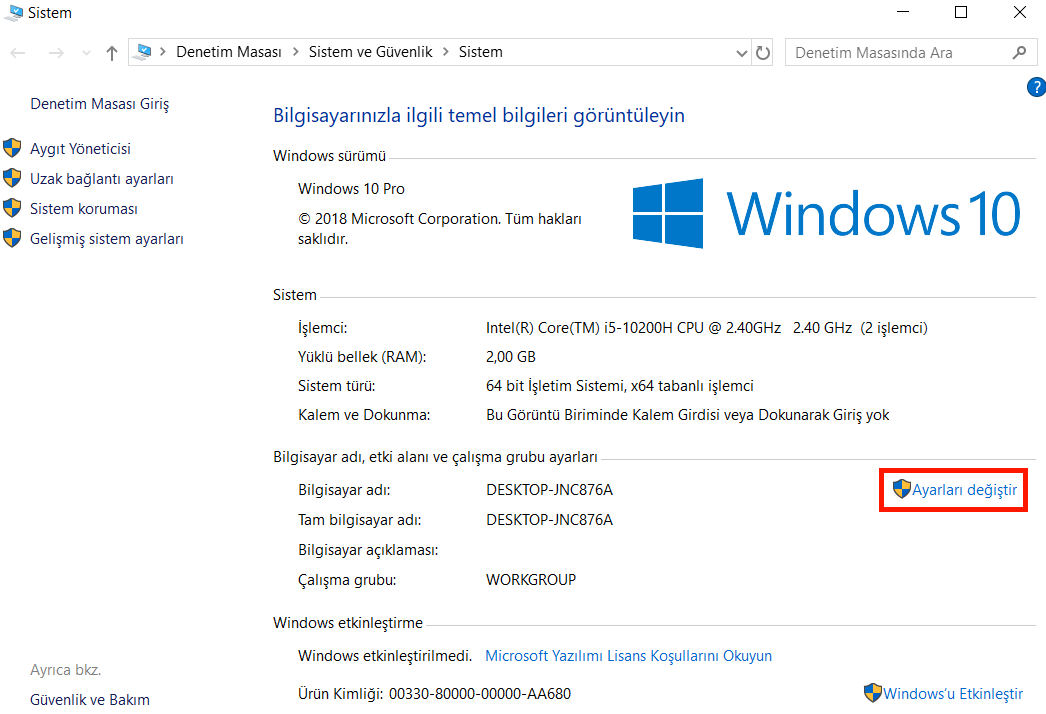Screen dimensions: 1046x714
Task: Click the shield icon beside Sistem koruması
Action: [12, 208]
